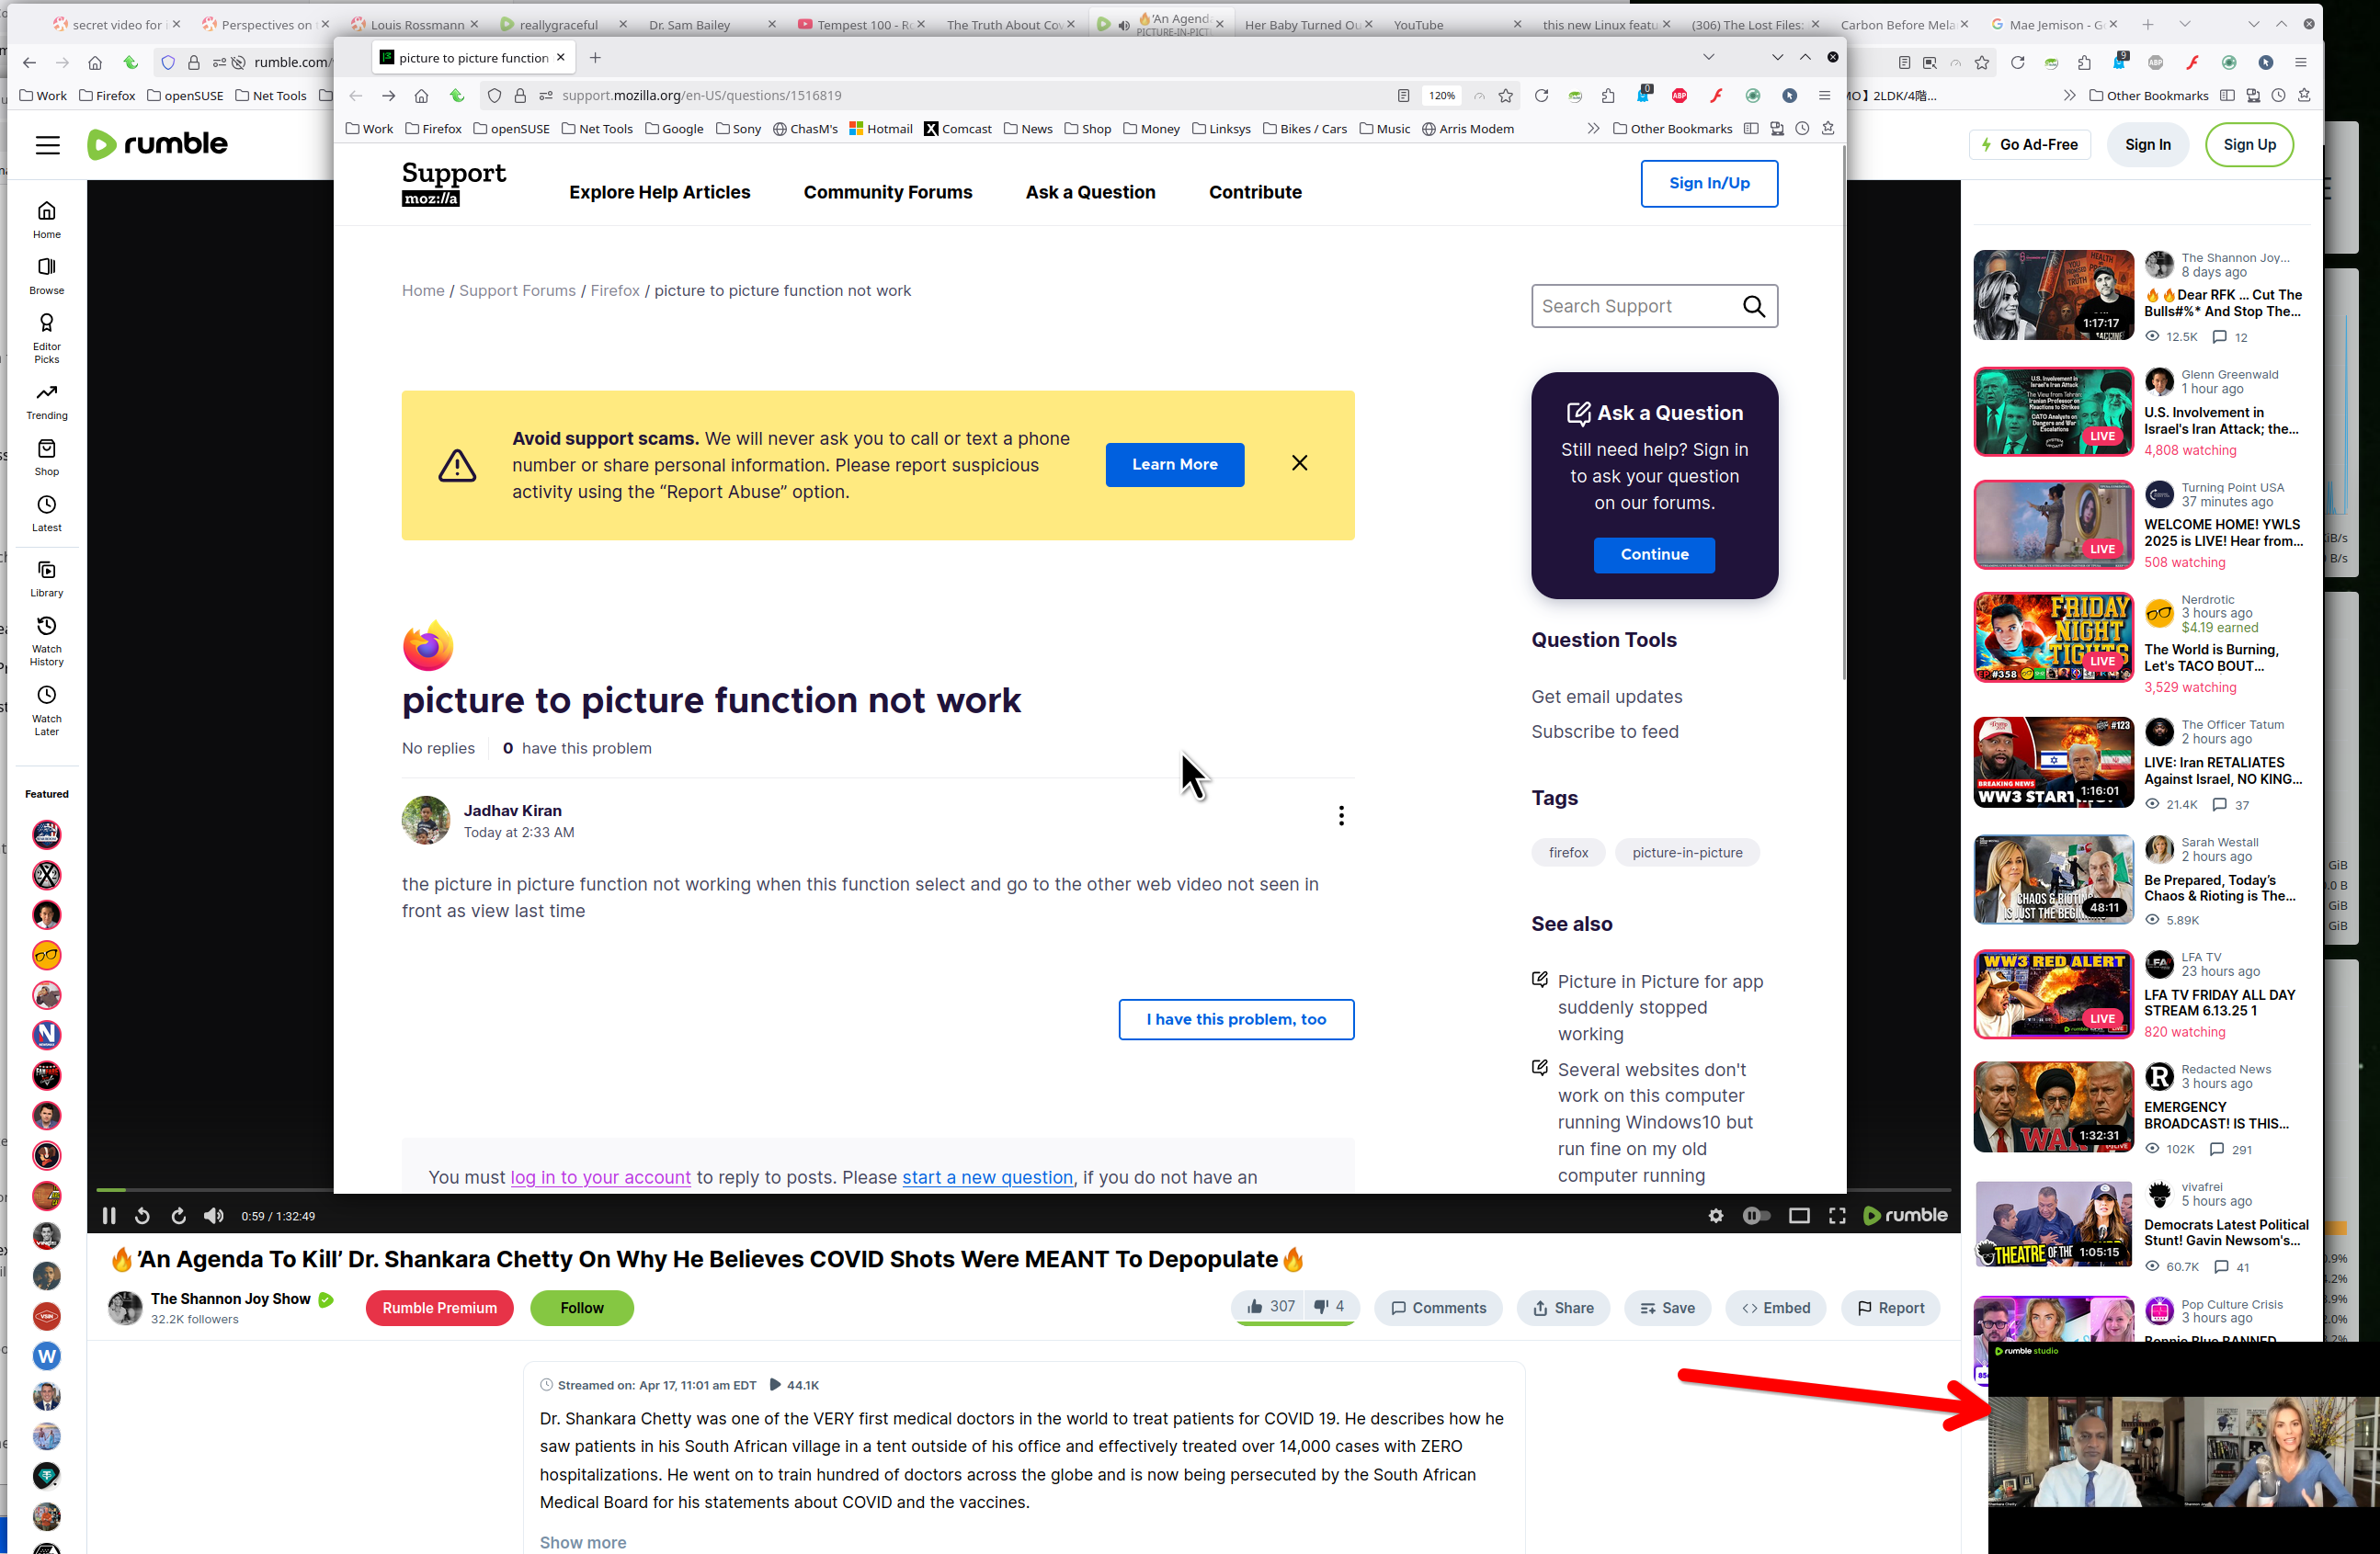2380x1554 pixels.
Task: Switch Rumble player to theater mode
Action: click(1799, 1216)
